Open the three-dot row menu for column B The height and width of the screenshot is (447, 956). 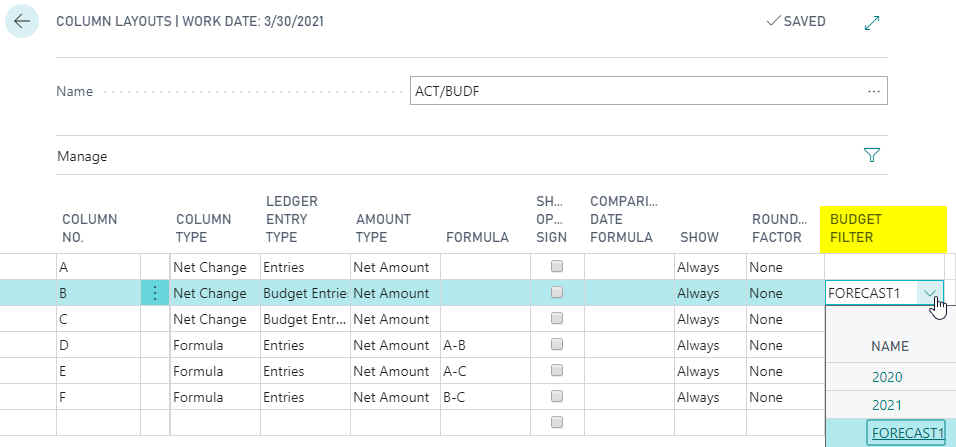tap(155, 293)
